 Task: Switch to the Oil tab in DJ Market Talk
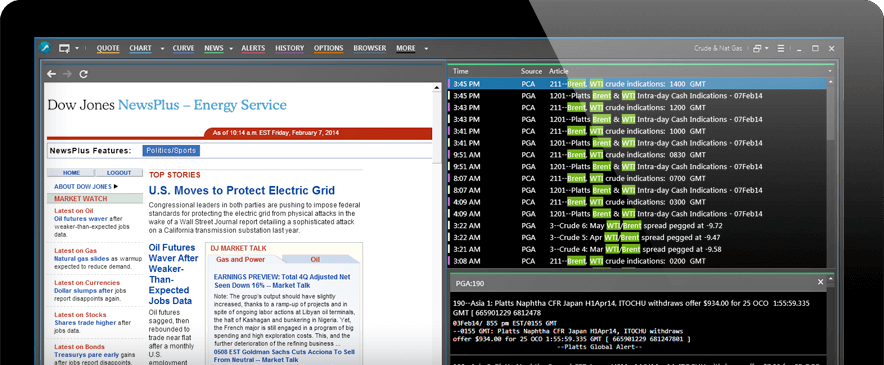pos(315,260)
